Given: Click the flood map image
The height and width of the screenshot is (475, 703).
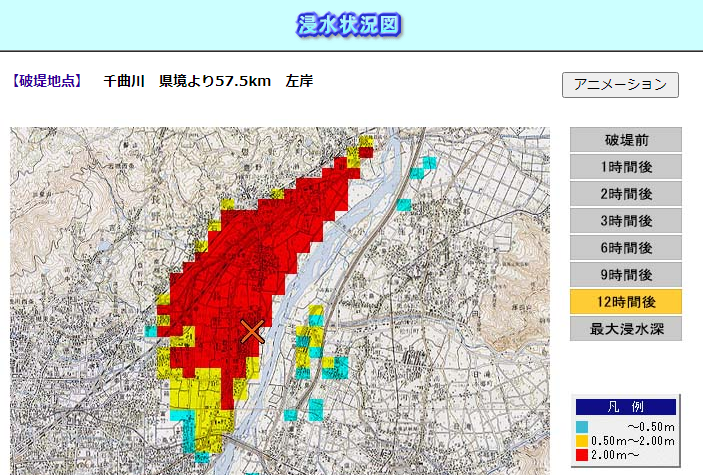Looking at the screenshot, I should [280, 301].
